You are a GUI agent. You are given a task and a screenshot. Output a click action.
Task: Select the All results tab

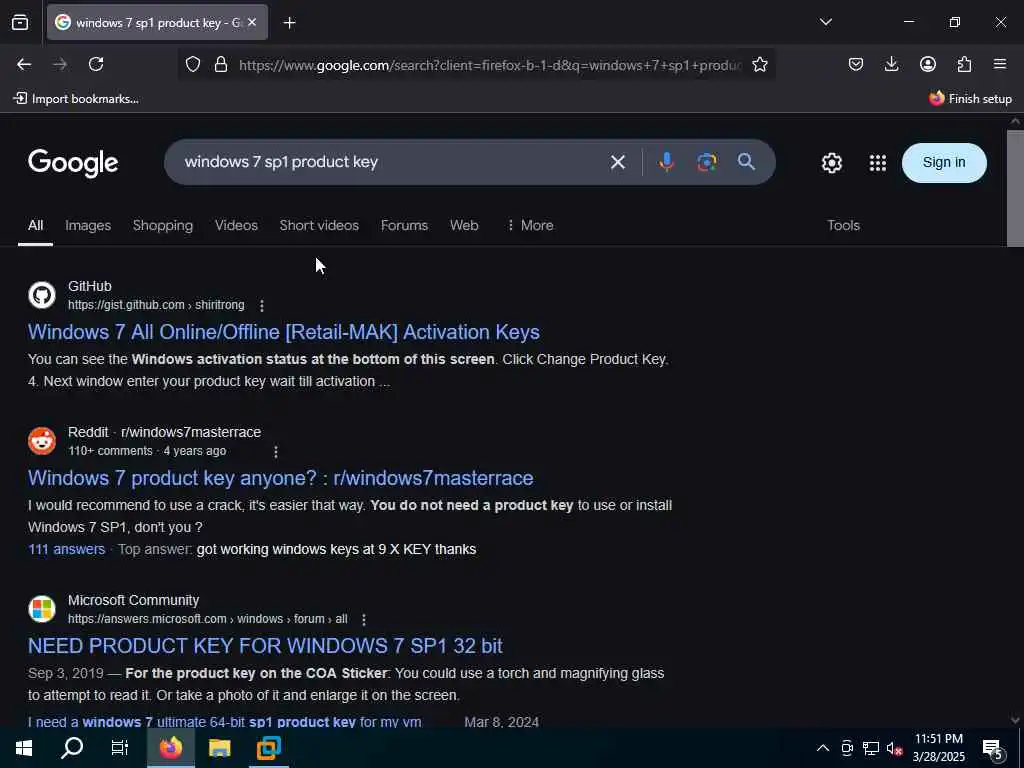point(35,225)
